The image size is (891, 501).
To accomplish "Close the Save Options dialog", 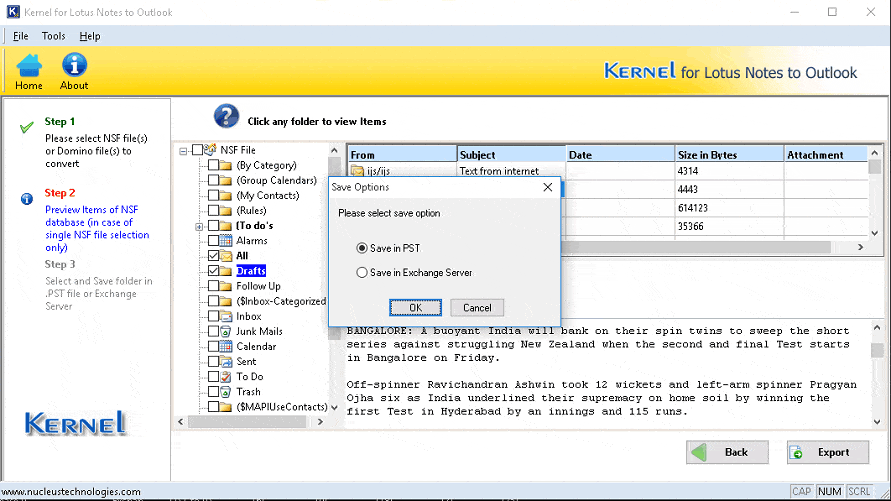I will [x=548, y=187].
